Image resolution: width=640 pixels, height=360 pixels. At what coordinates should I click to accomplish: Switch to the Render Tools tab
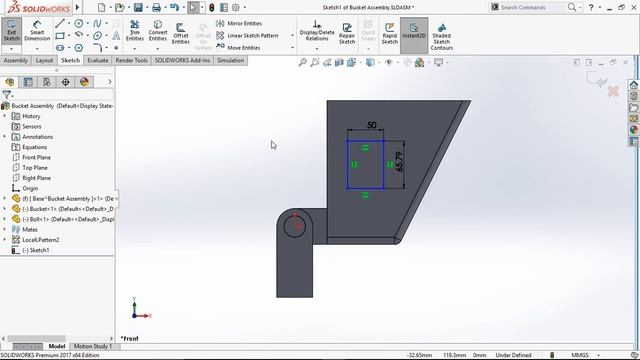coord(131,60)
